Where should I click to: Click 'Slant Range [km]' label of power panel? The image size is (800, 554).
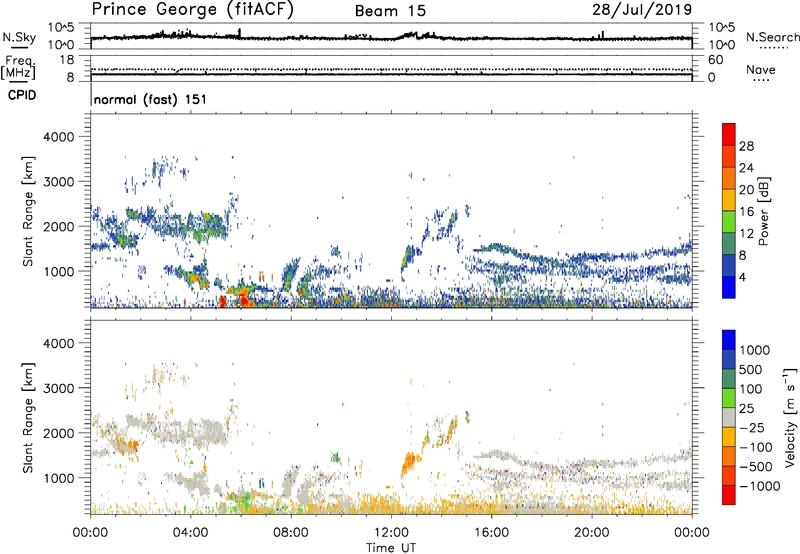(x=28, y=211)
